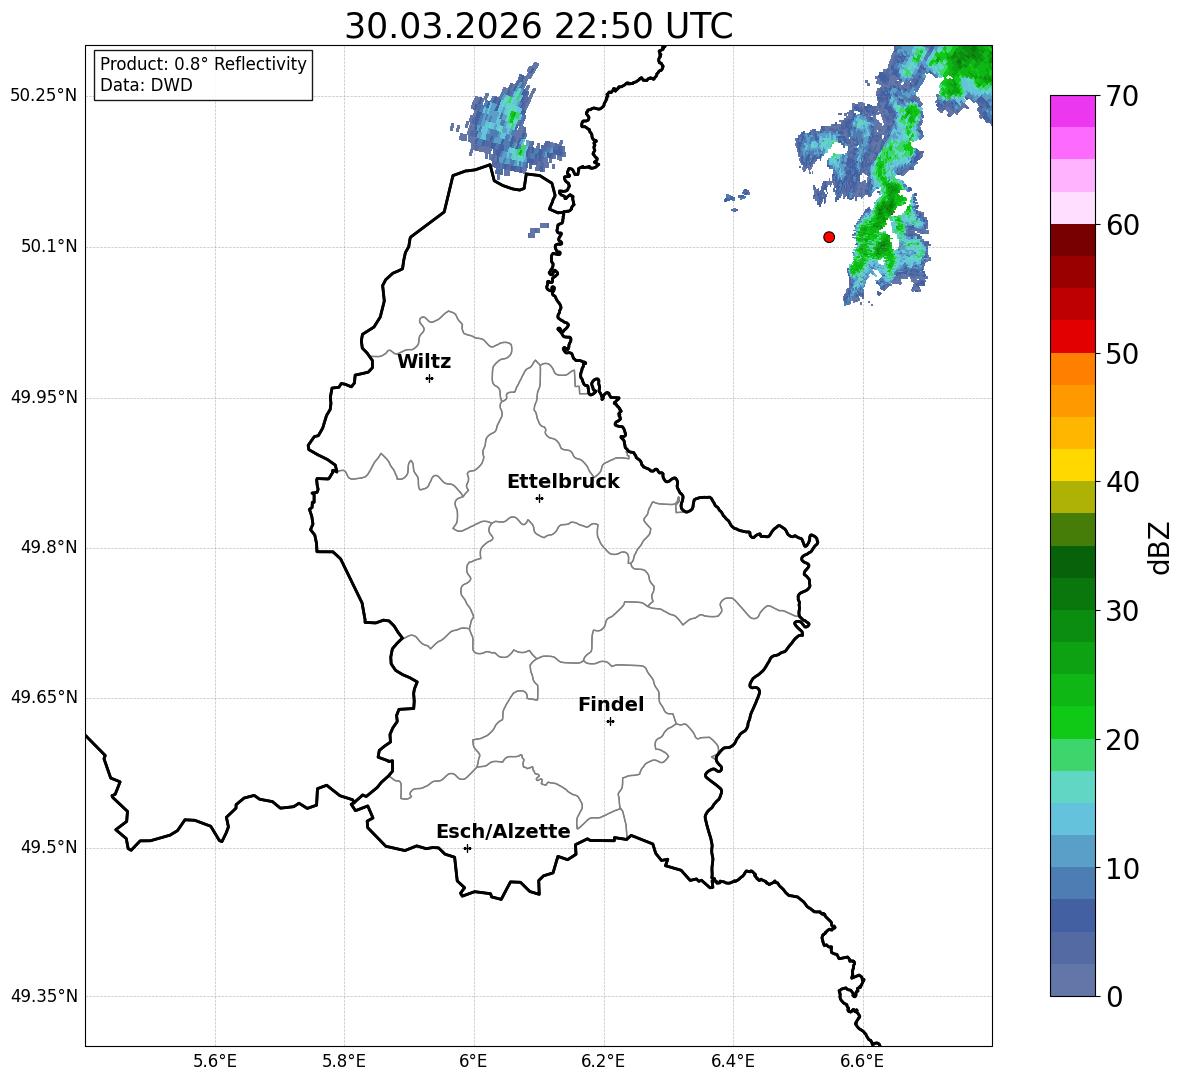Click the 49.35°N latitude label
Viewport: 1184px width, 1081px height.
tap(44, 996)
